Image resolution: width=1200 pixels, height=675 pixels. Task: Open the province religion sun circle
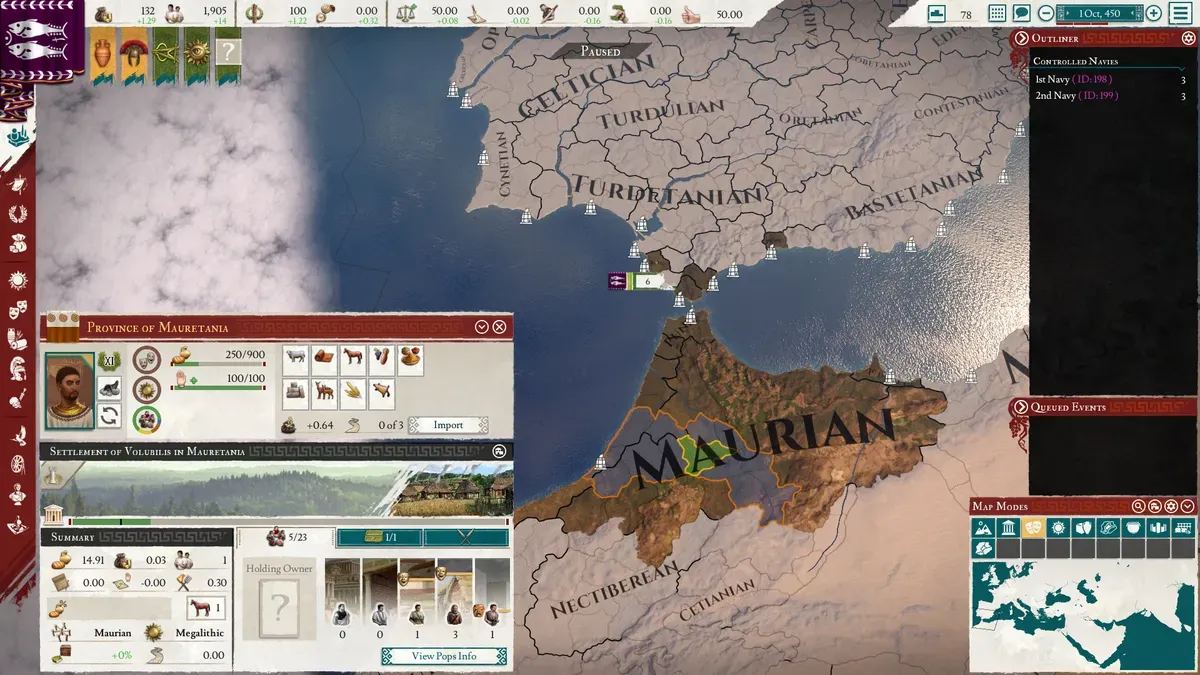coord(147,390)
